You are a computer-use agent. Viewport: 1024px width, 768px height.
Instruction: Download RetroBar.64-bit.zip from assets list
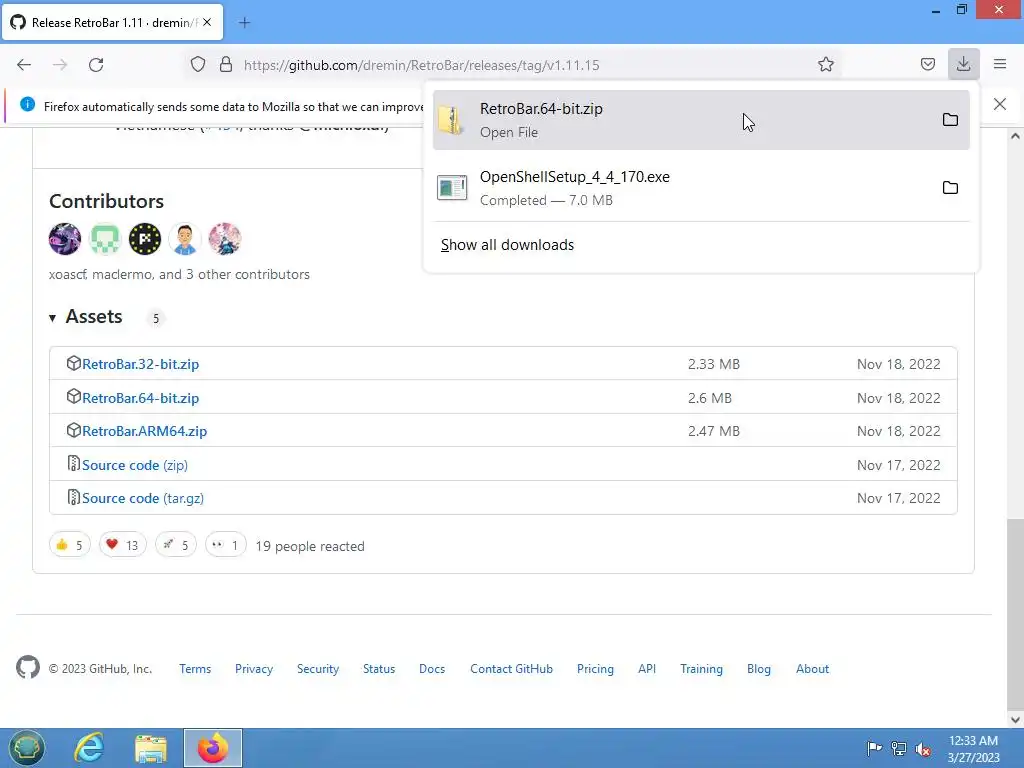140,398
